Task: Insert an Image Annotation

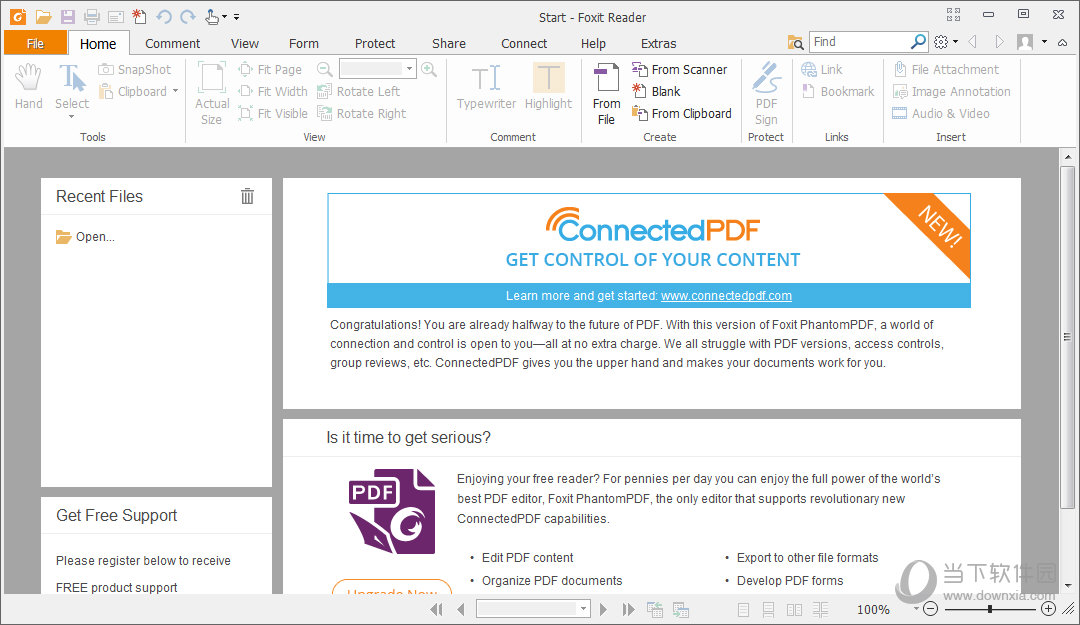Action: 951,92
